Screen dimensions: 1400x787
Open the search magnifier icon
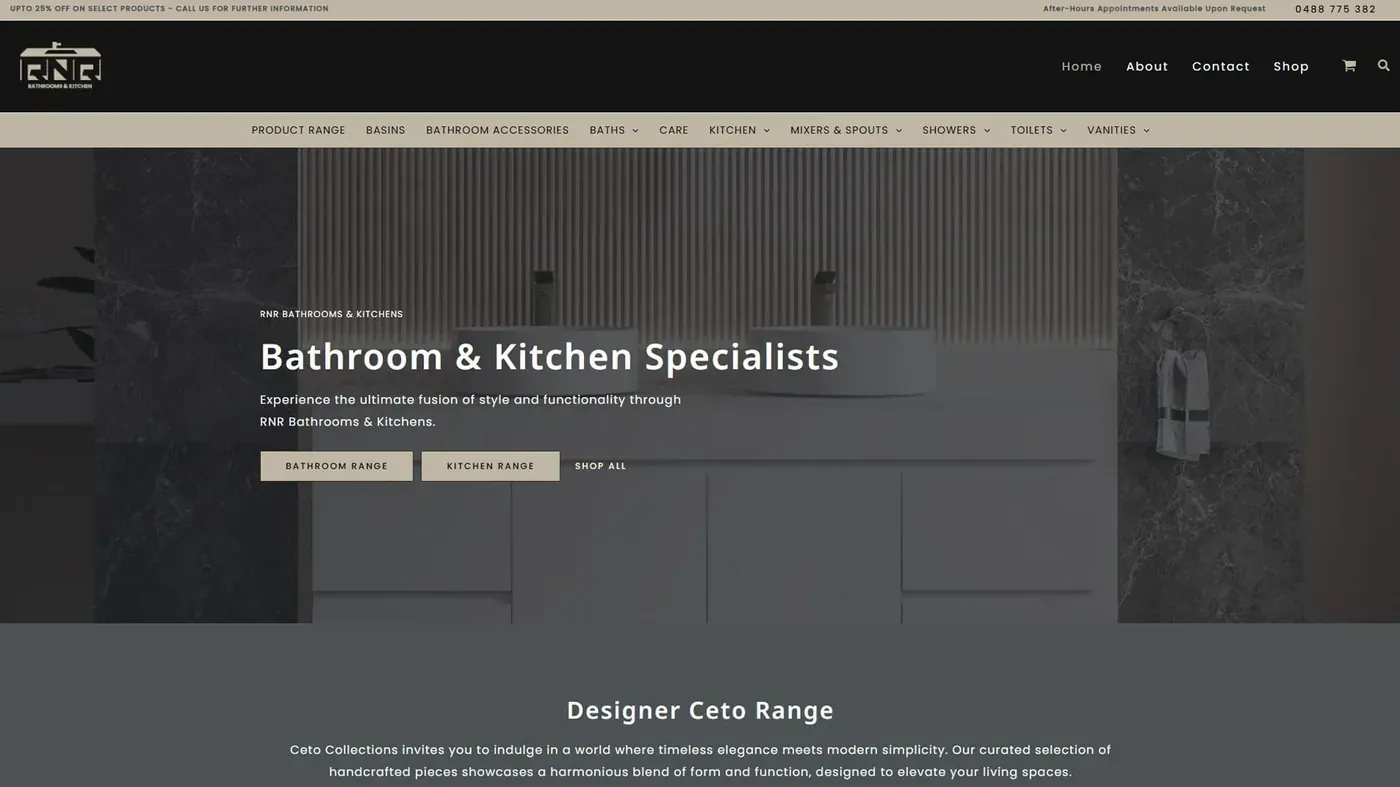point(1384,65)
